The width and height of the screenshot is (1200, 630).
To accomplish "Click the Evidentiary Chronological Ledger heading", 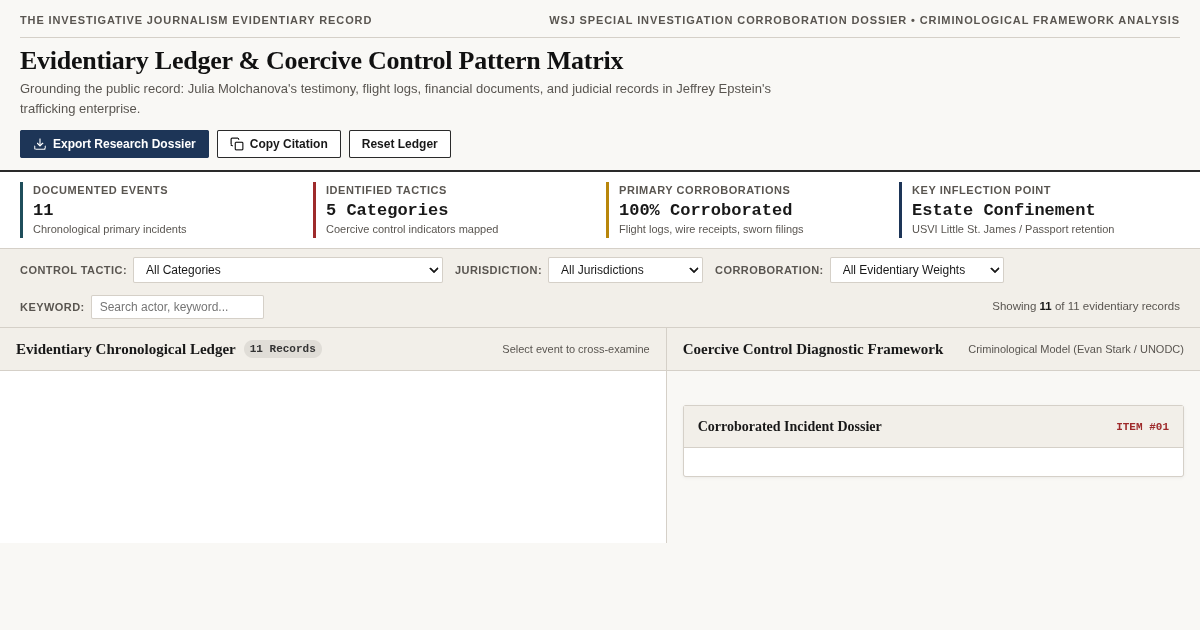I will coord(126,349).
